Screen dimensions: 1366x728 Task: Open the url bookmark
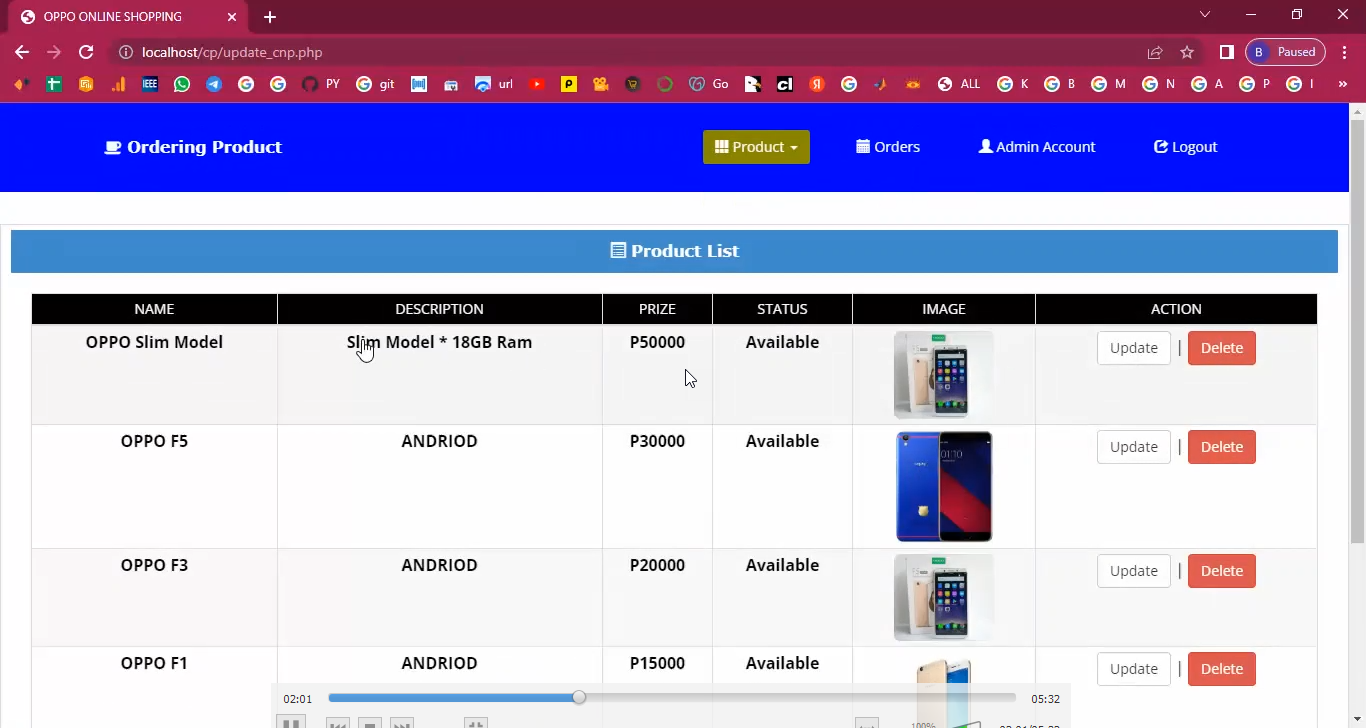coord(494,85)
